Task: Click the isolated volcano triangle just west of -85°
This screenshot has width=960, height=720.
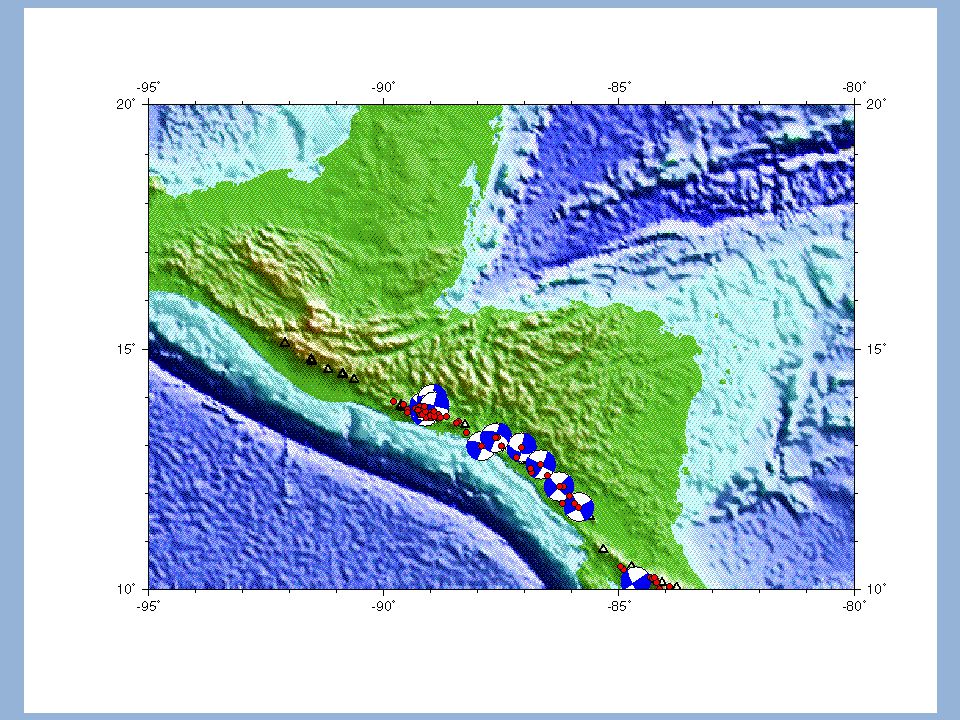Action: pyautogui.click(x=603, y=549)
